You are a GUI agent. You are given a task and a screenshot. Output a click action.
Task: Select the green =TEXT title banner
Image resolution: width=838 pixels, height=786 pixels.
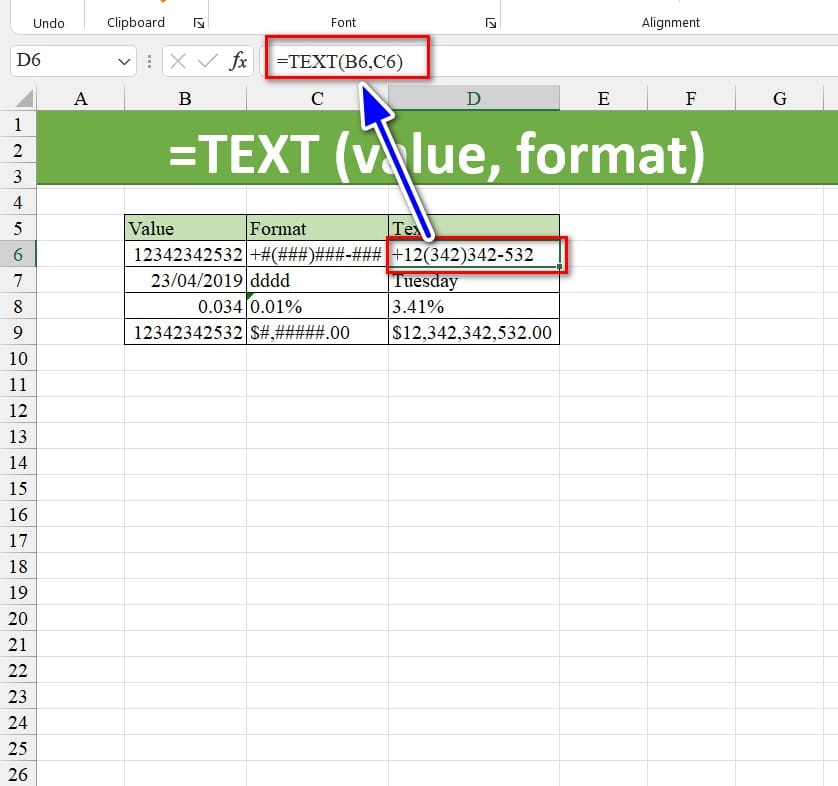[x=436, y=151]
